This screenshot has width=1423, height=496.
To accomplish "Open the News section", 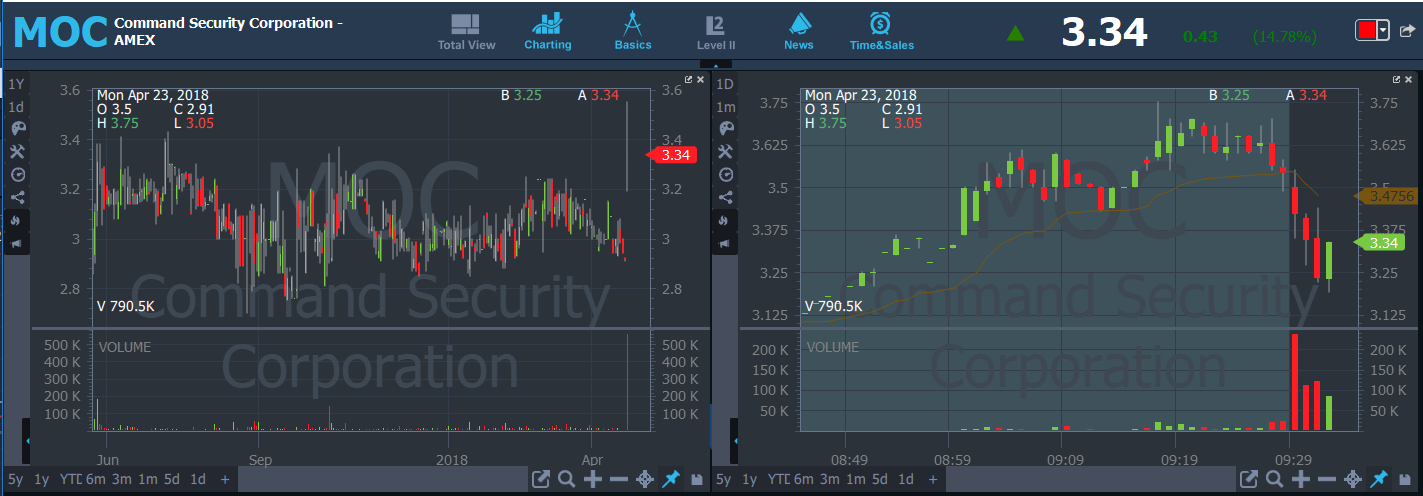I will coord(798,31).
